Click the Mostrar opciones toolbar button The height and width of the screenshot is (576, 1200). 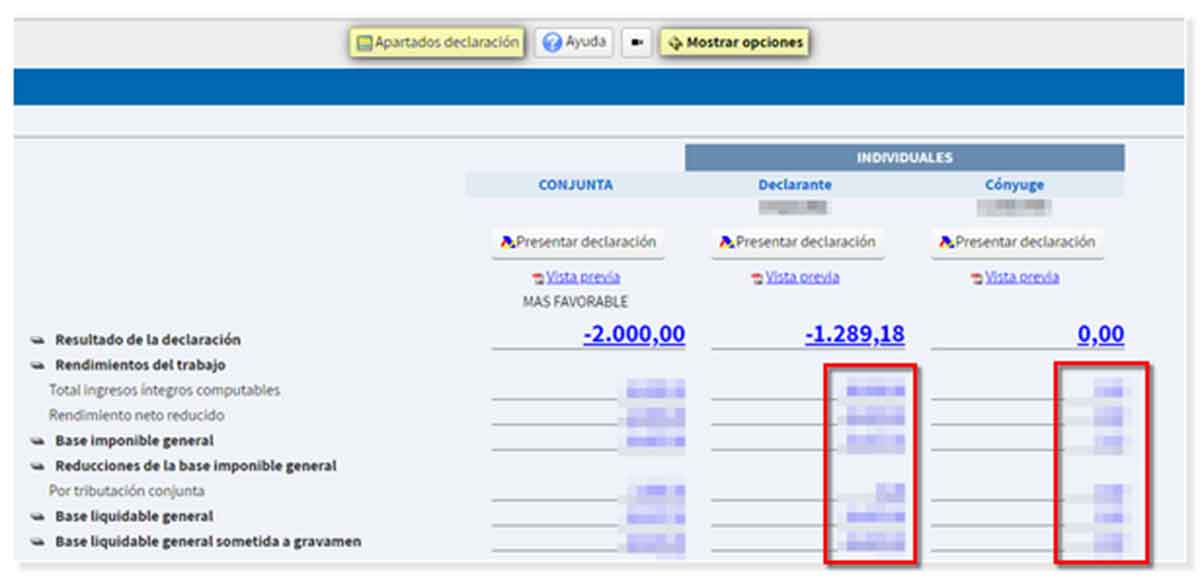pyautogui.click(x=735, y=43)
